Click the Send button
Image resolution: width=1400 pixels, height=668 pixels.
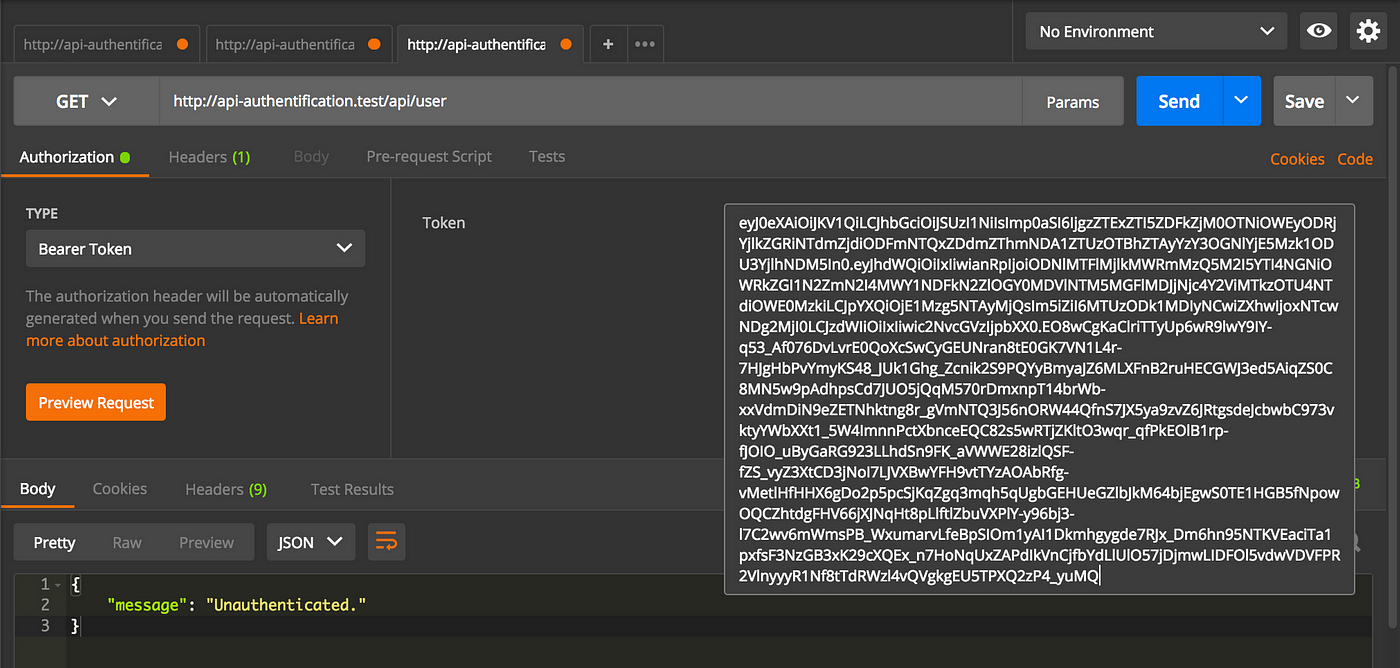(1179, 101)
